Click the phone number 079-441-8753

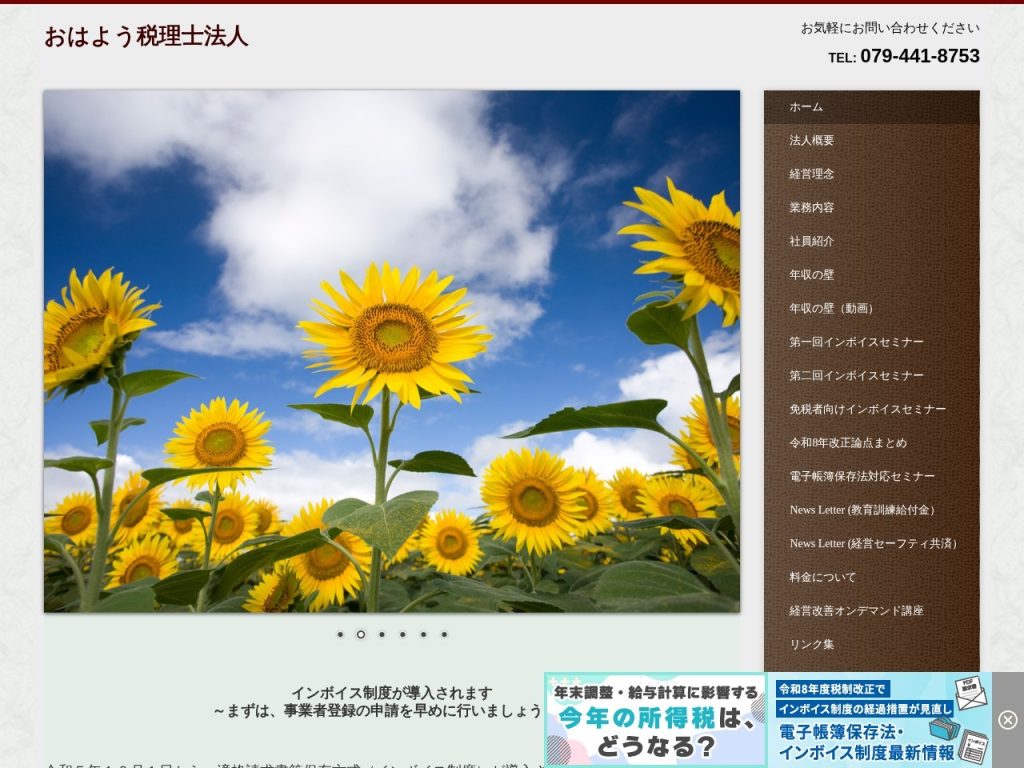(x=920, y=56)
